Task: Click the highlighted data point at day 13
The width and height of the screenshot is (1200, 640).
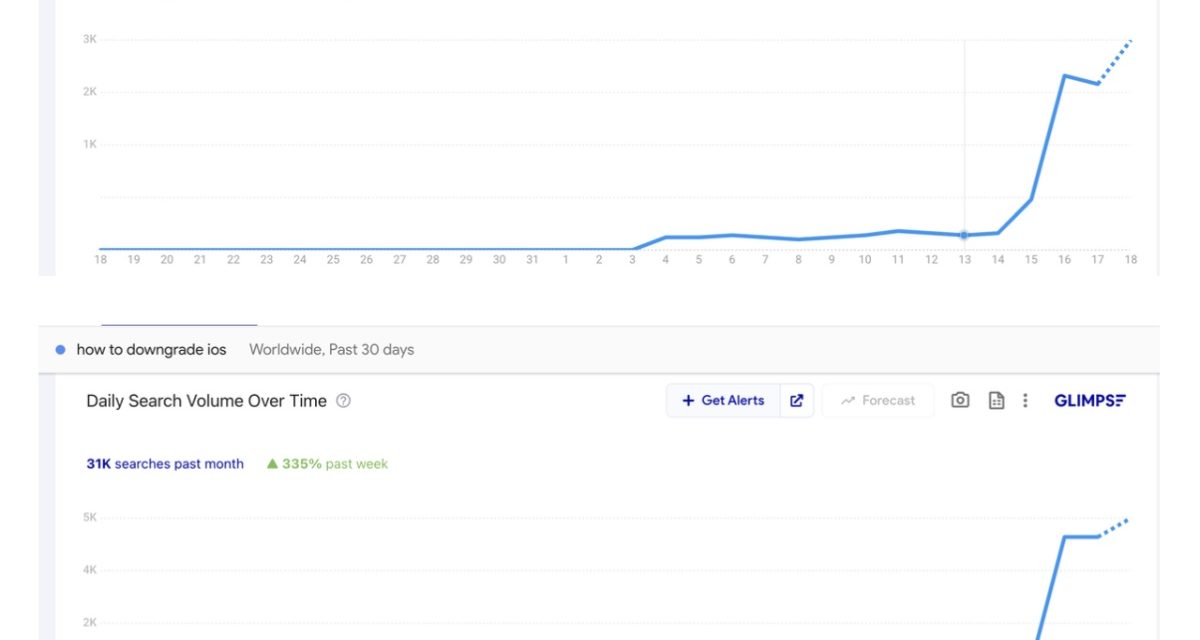Action: 964,235
